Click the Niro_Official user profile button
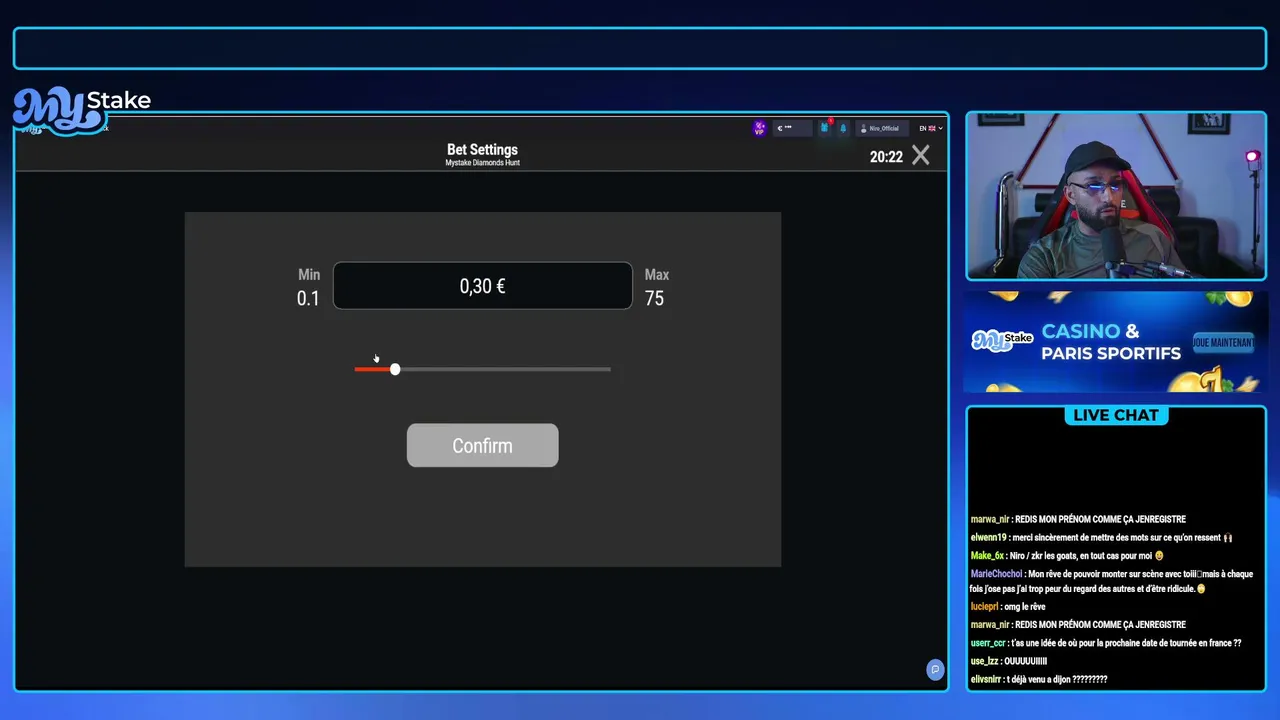This screenshot has width=1280, height=720. tap(882, 128)
